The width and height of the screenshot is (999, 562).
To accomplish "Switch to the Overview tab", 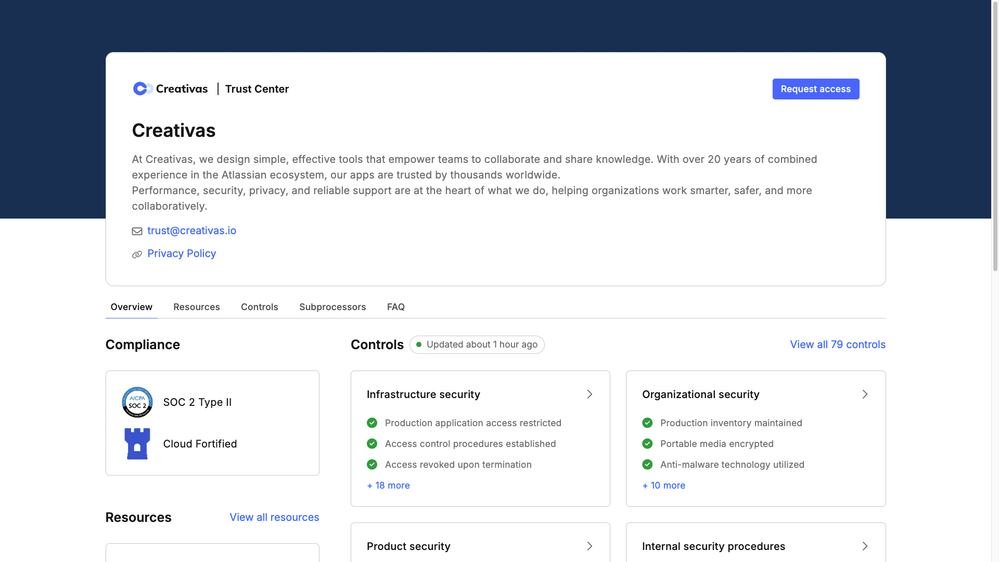I will click(x=131, y=307).
